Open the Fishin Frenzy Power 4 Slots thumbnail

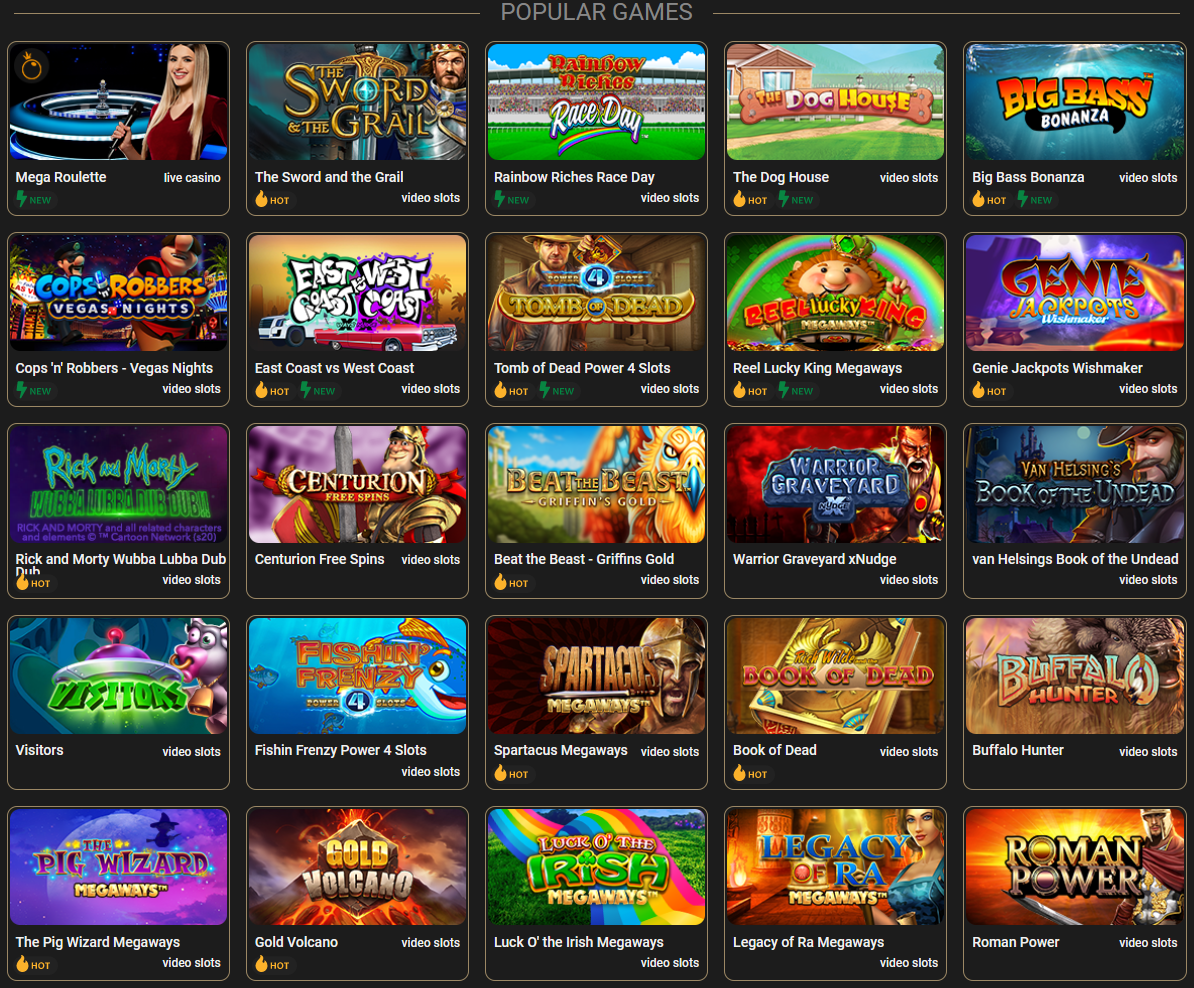click(357, 676)
